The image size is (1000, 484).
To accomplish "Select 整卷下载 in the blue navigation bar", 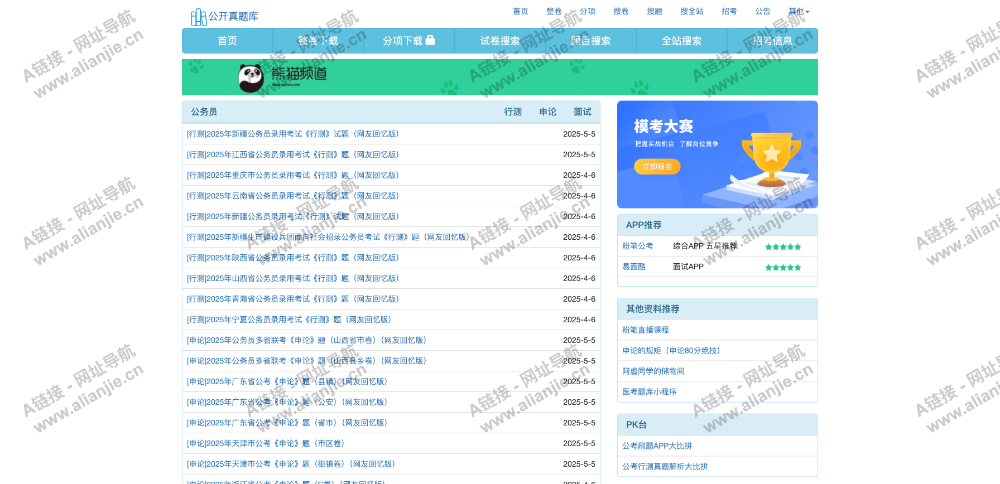I will [318, 41].
